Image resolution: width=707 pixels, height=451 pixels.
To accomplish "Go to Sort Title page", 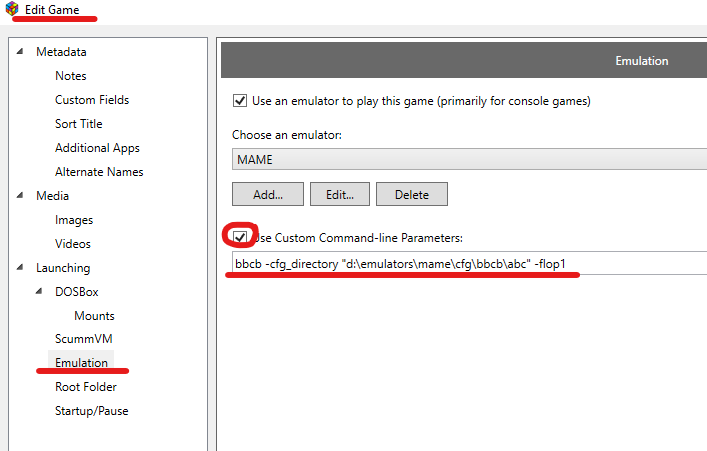I will [78, 124].
